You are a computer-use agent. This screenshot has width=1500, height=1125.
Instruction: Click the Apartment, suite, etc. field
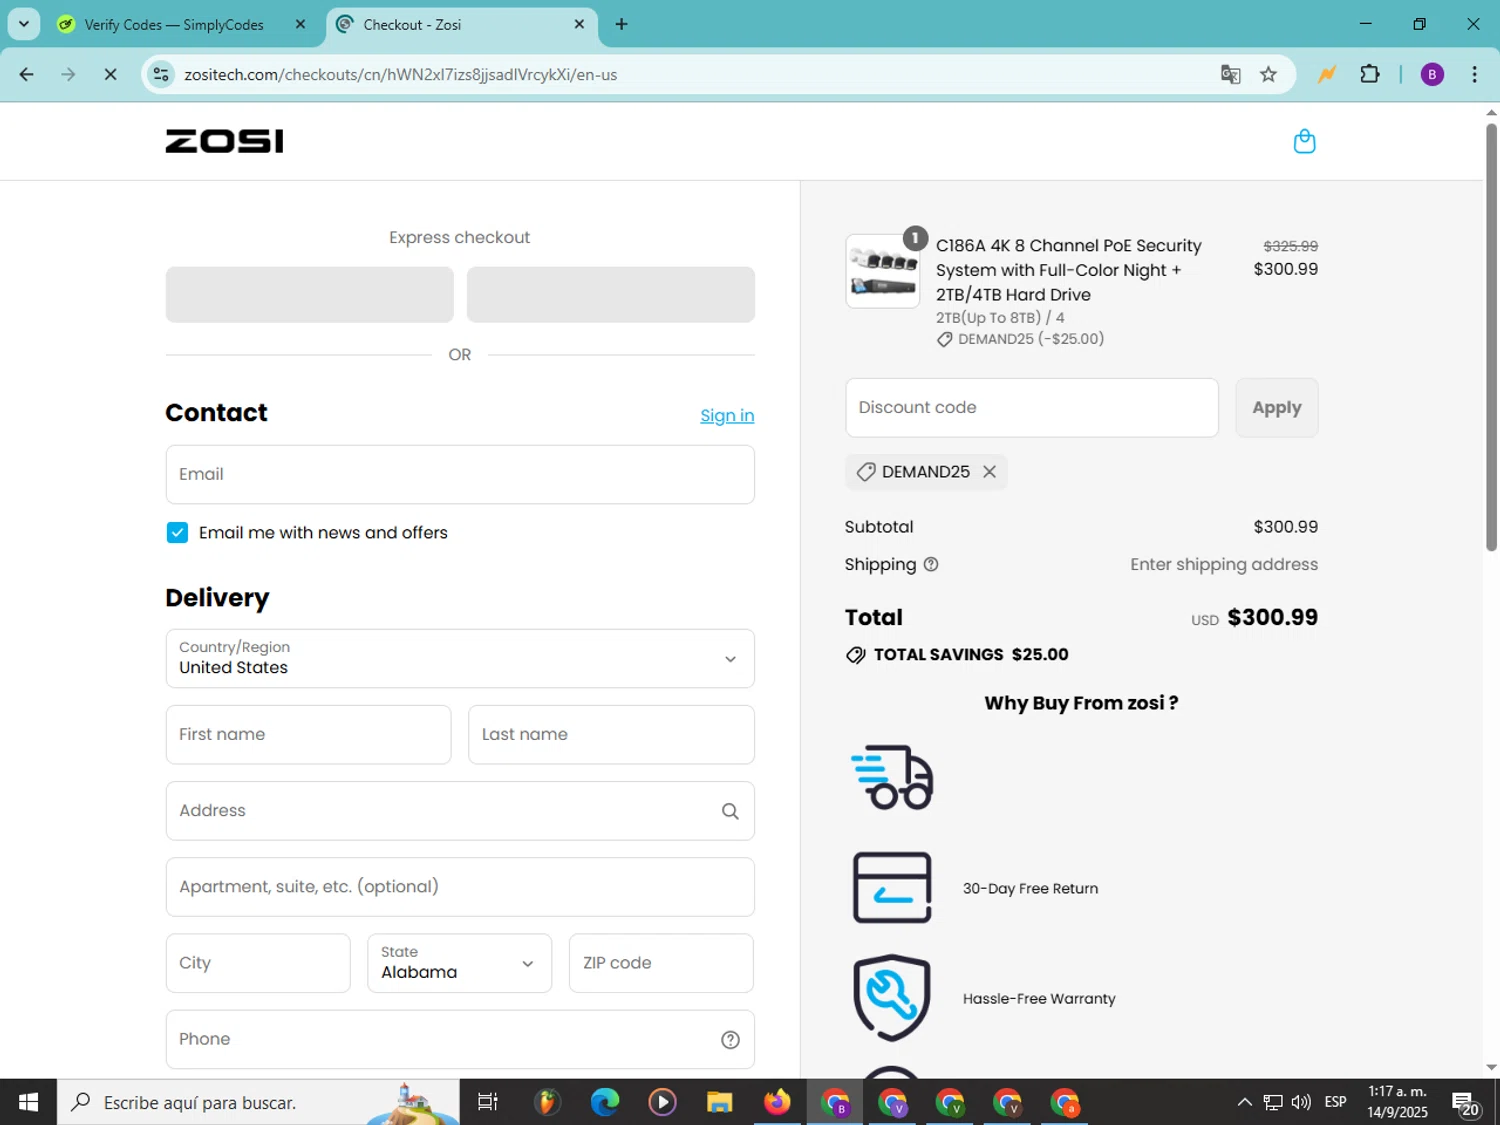[x=460, y=887]
